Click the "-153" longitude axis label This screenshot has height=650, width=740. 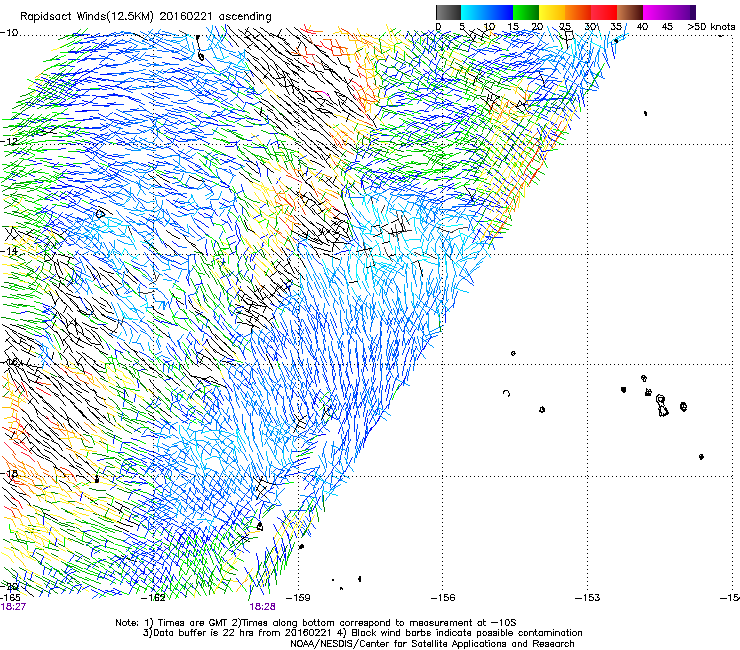coord(588,598)
